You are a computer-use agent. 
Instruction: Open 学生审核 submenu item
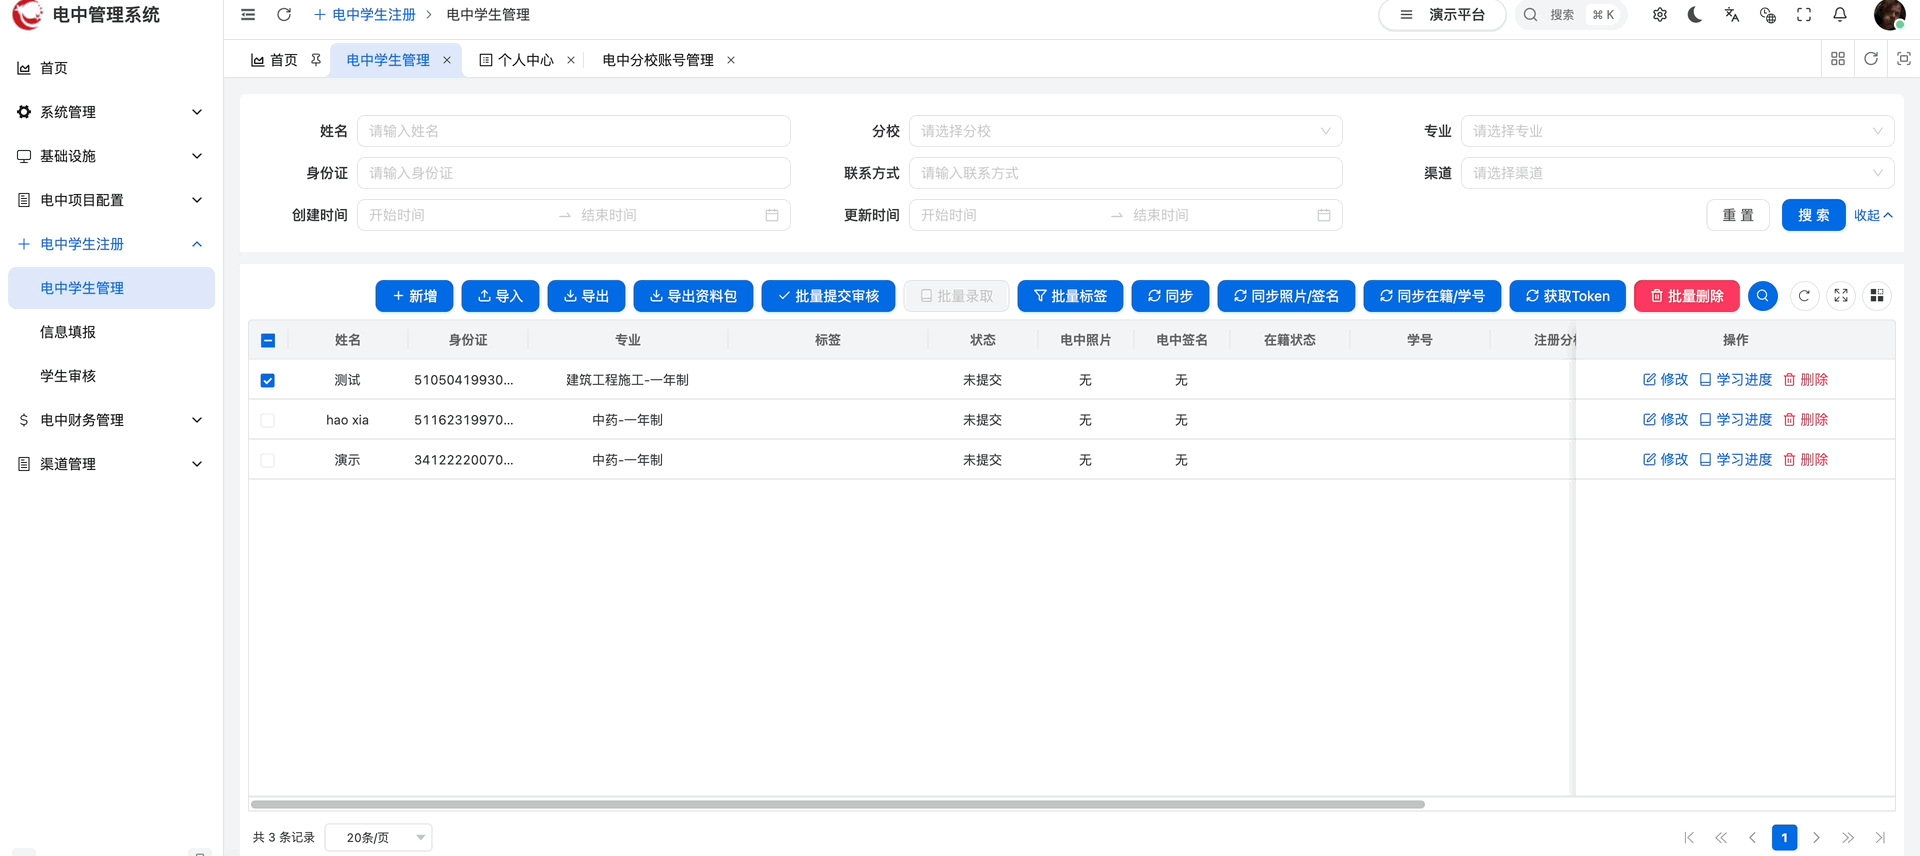click(112, 376)
